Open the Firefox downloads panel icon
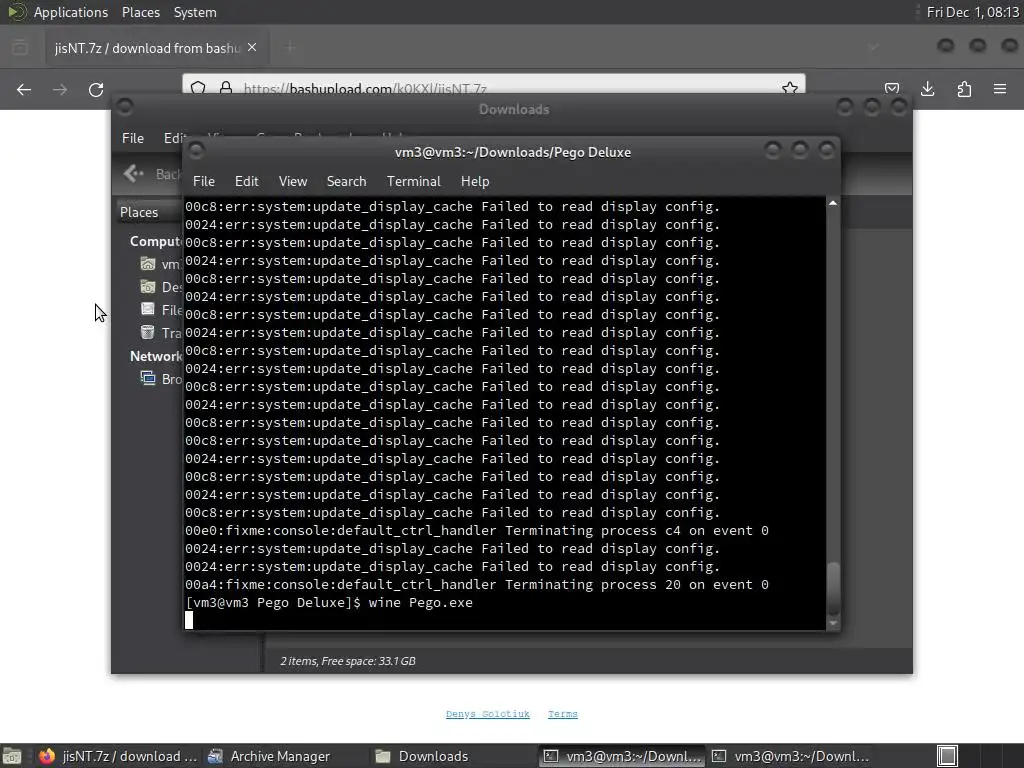The height and width of the screenshot is (768, 1024). [x=927, y=89]
